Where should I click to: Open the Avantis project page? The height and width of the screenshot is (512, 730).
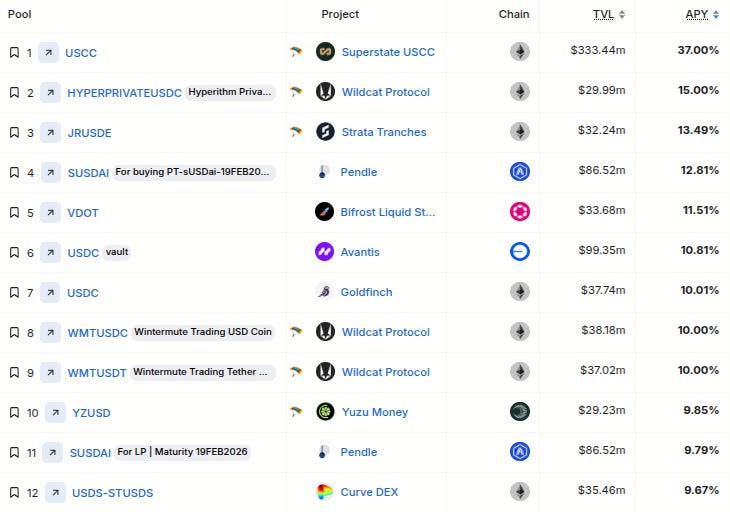[x=360, y=252]
